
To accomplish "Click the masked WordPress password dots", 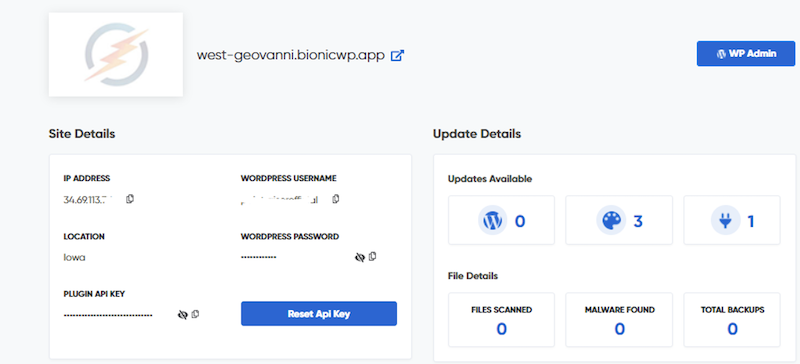I will (x=259, y=257).
